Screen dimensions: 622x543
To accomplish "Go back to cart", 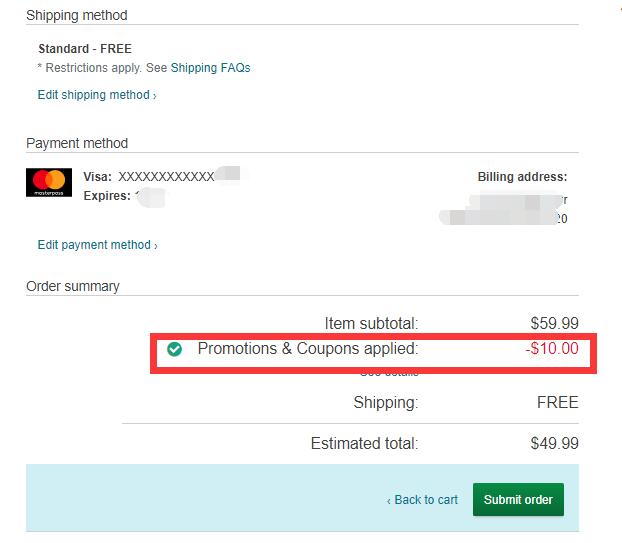I will (426, 500).
